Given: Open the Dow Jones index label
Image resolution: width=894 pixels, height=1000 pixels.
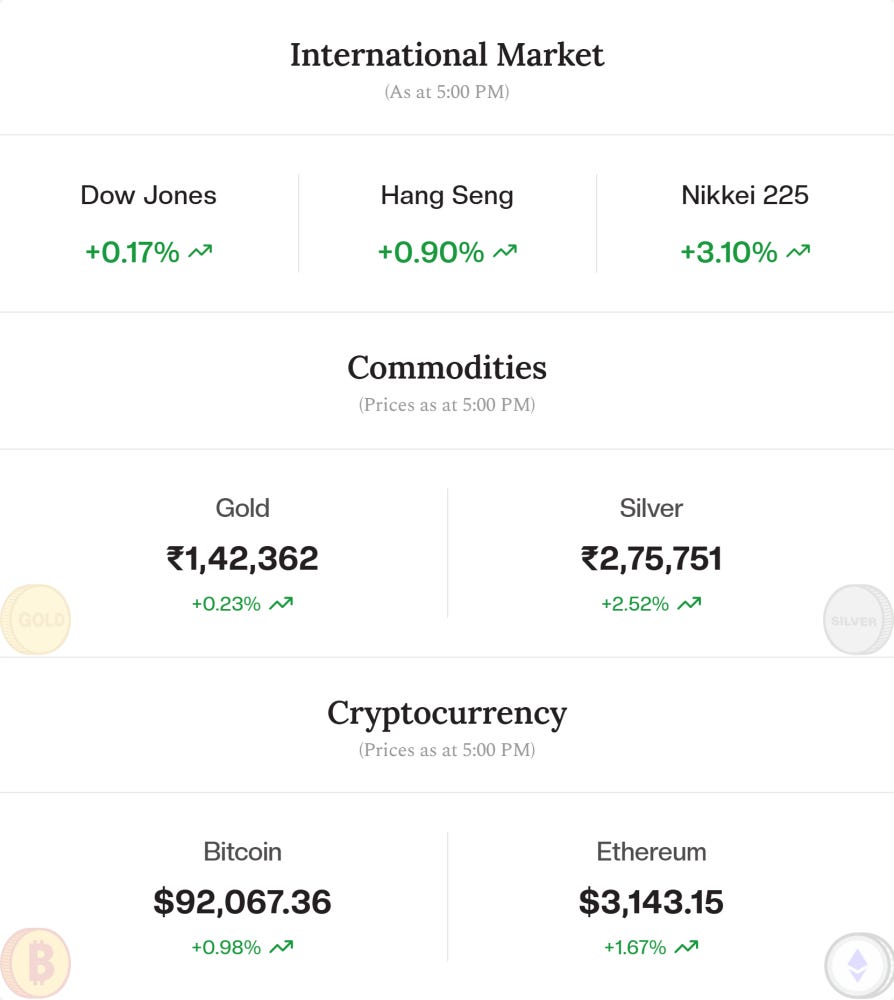Looking at the screenshot, I should pyautogui.click(x=148, y=195).
